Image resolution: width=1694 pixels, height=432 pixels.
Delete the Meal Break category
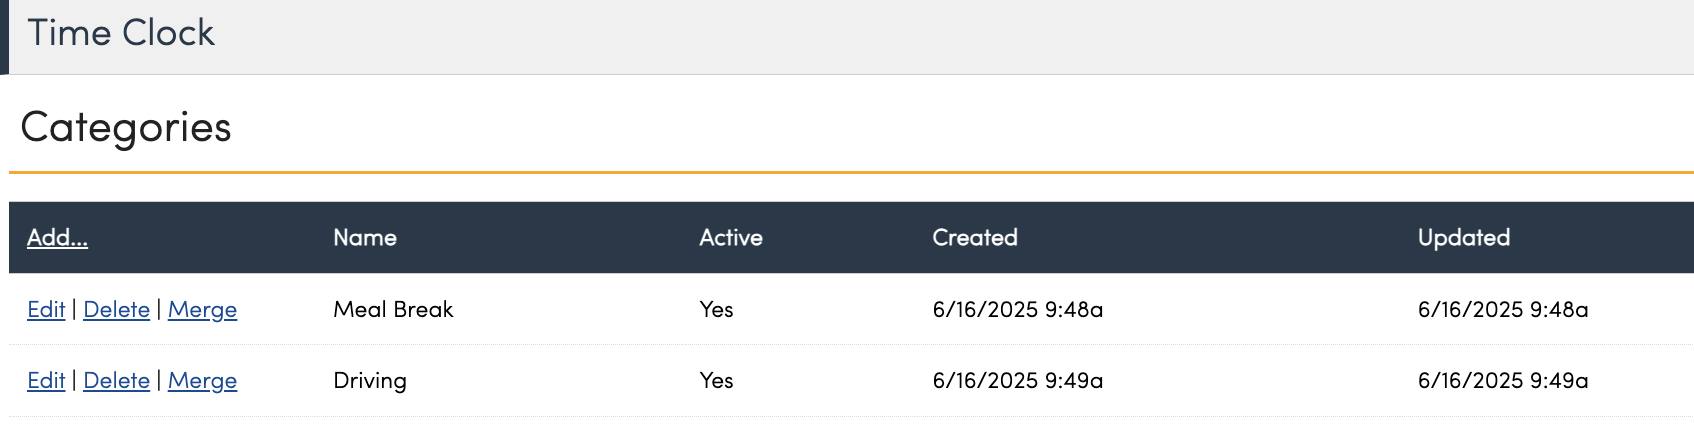click(x=116, y=310)
